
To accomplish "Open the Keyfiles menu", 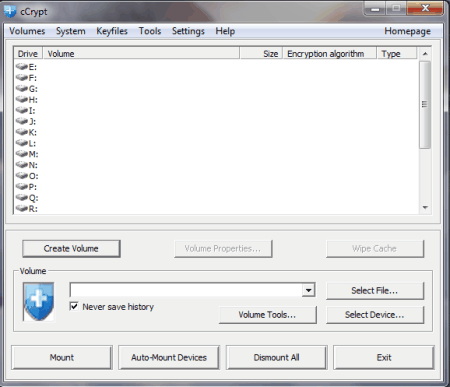I will (x=112, y=31).
